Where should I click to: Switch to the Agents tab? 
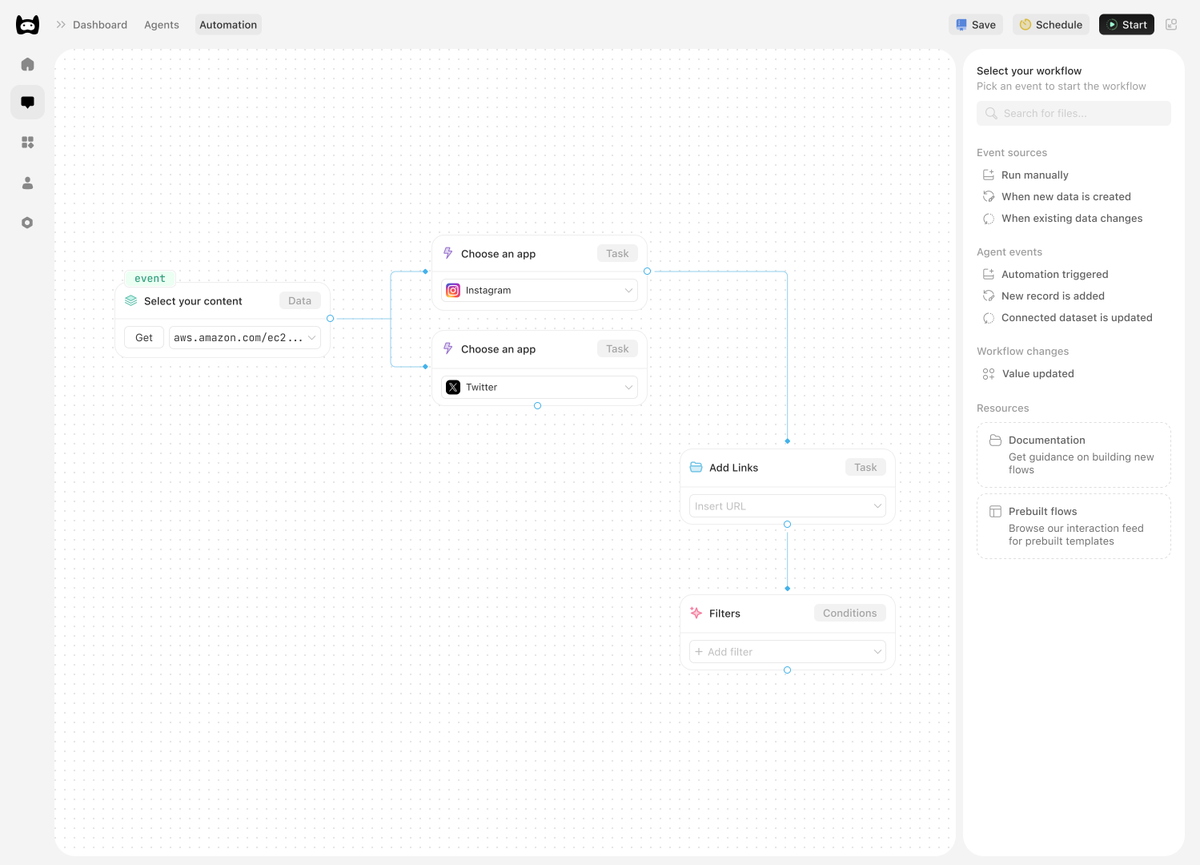click(161, 24)
